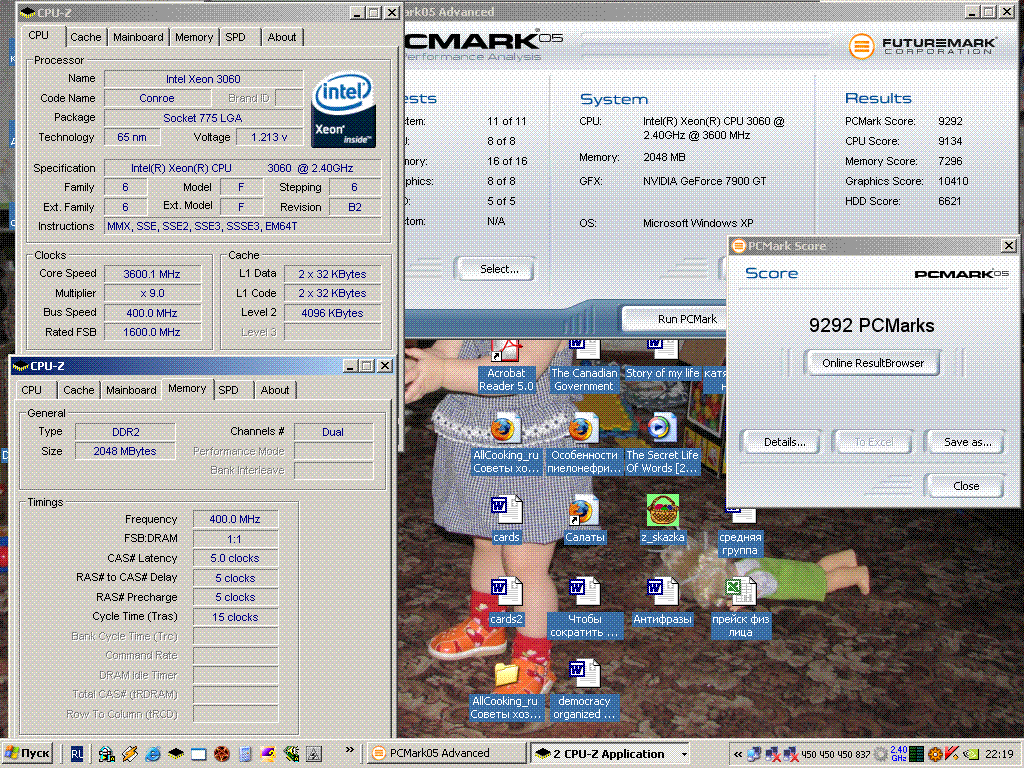Click the NVIDIA tray icon
Screen dimensions: 1024x768
point(971,754)
